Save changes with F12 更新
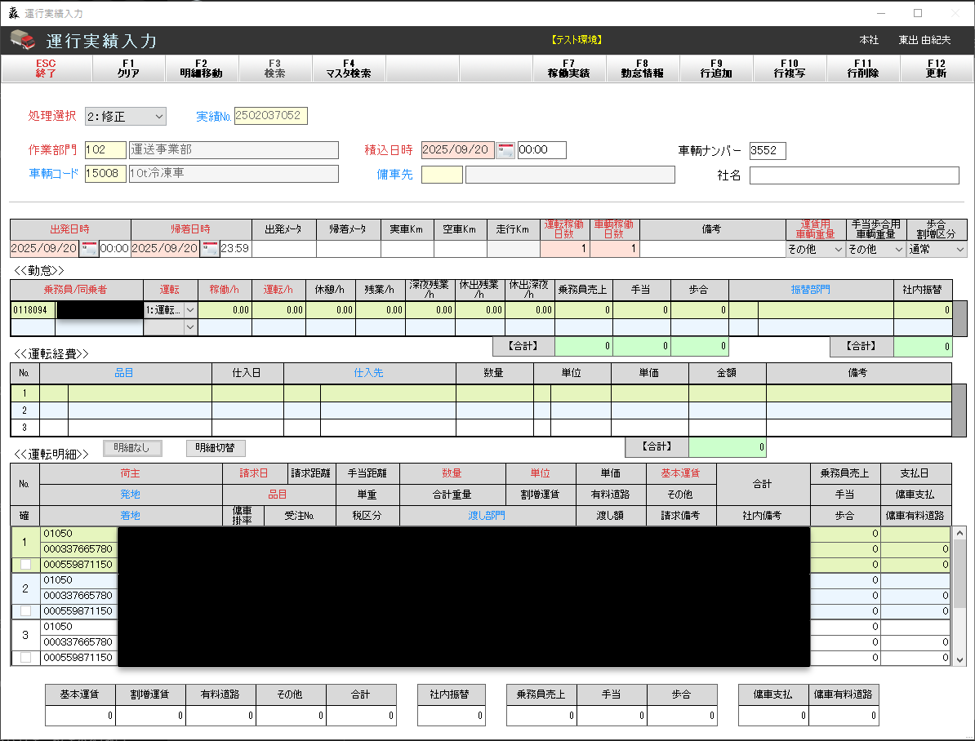 938,70
